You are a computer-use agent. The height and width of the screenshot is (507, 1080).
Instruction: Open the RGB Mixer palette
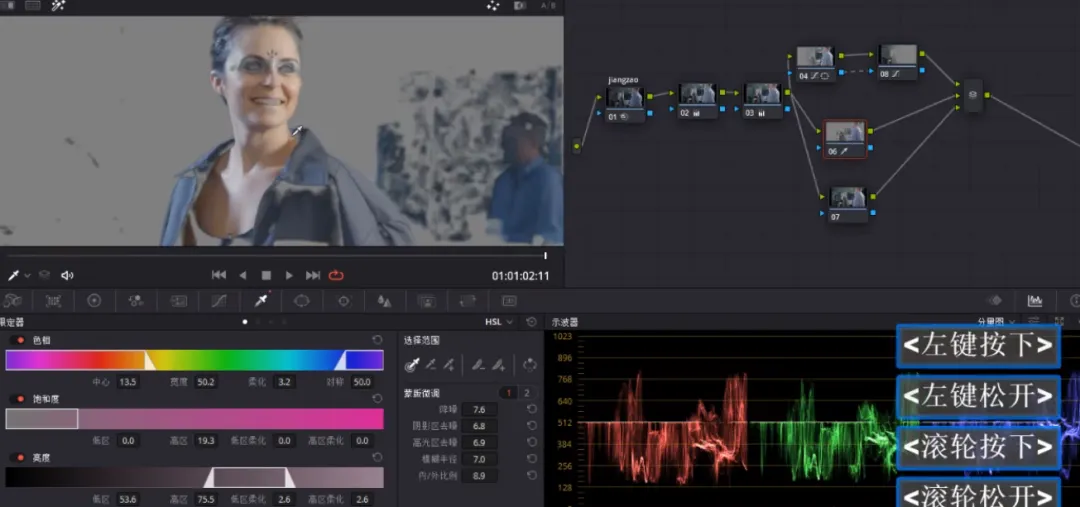tap(136, 301)
